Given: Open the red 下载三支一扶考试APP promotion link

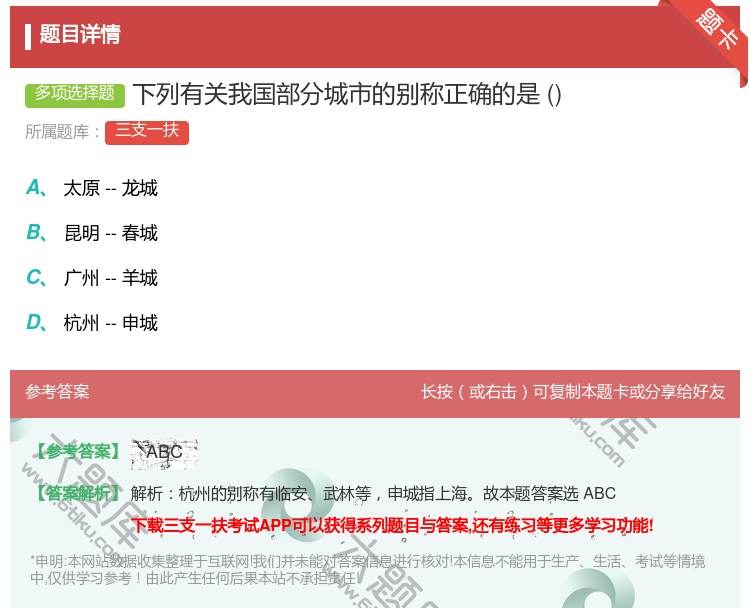Looking at the screenshot, I should click(x=392, y=526).
